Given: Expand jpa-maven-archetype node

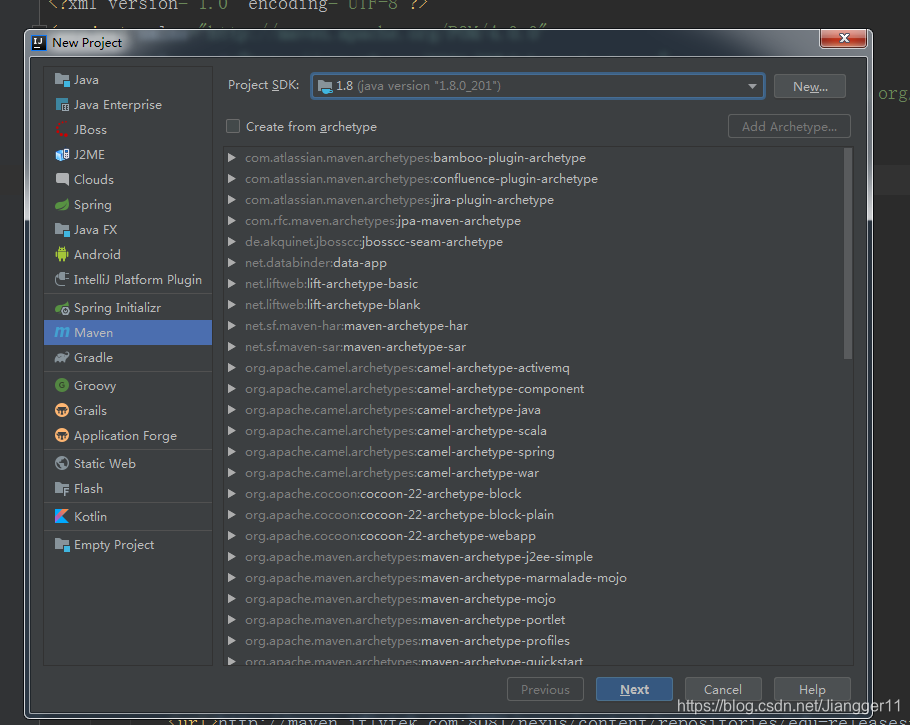Looking at the screenshot, I should click(x=232, y=221).
